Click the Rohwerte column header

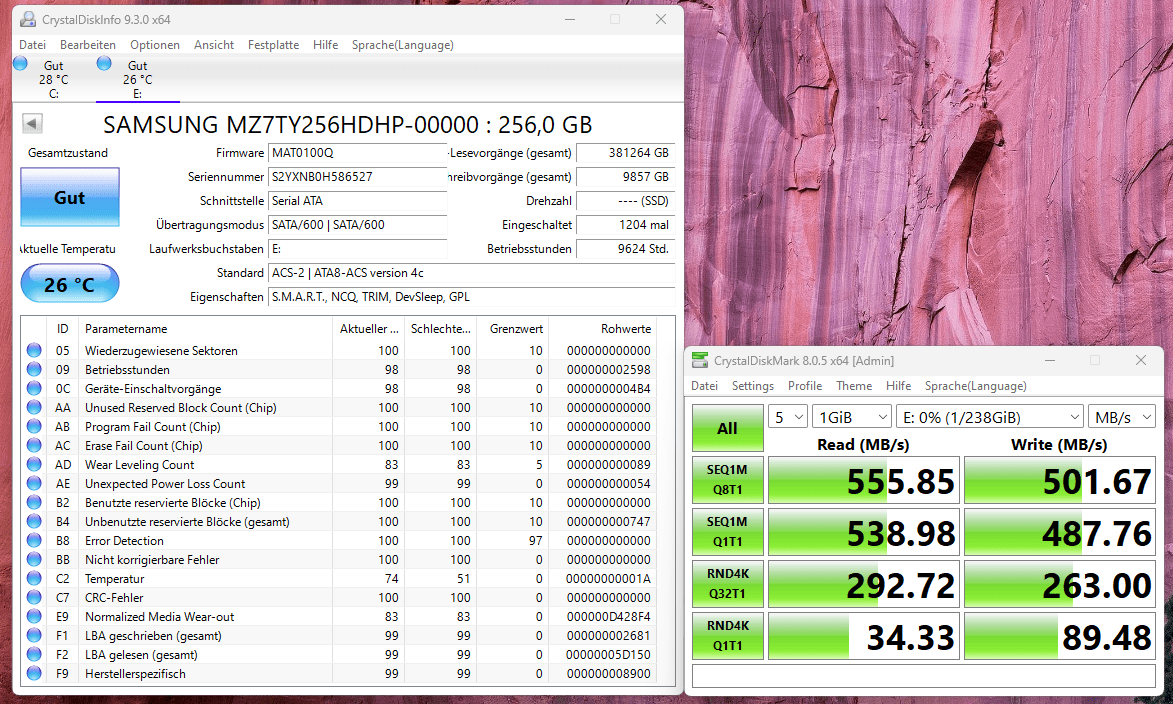[601, 328]
